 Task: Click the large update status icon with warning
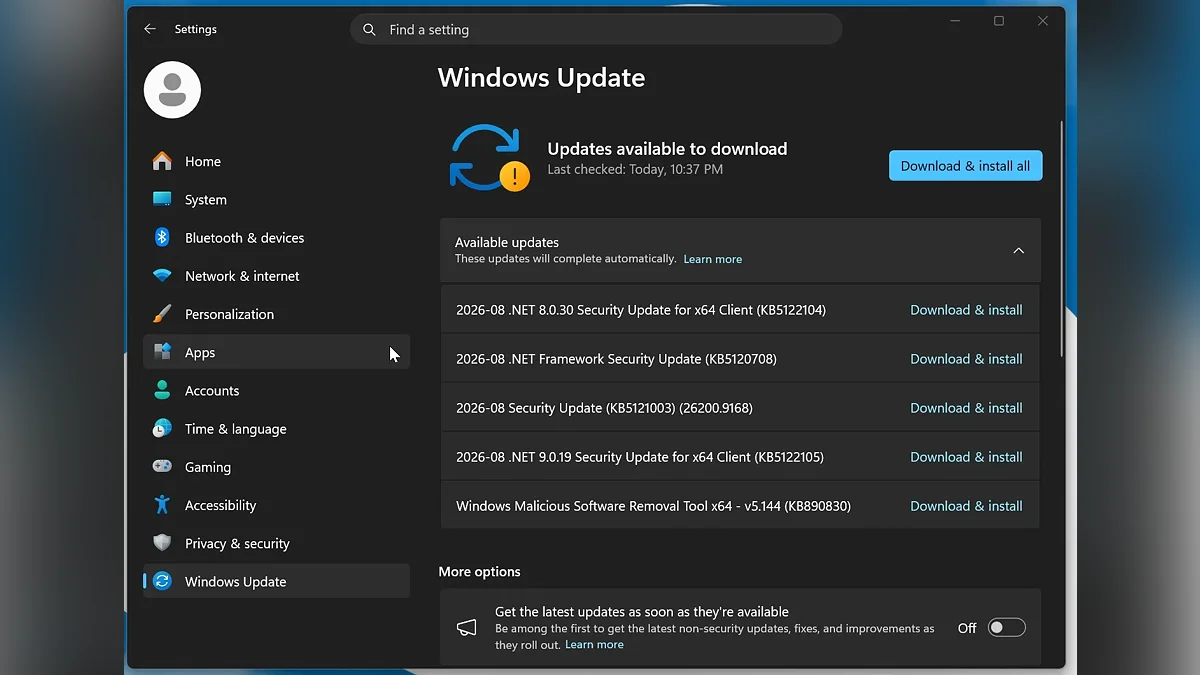click(489, 158)
